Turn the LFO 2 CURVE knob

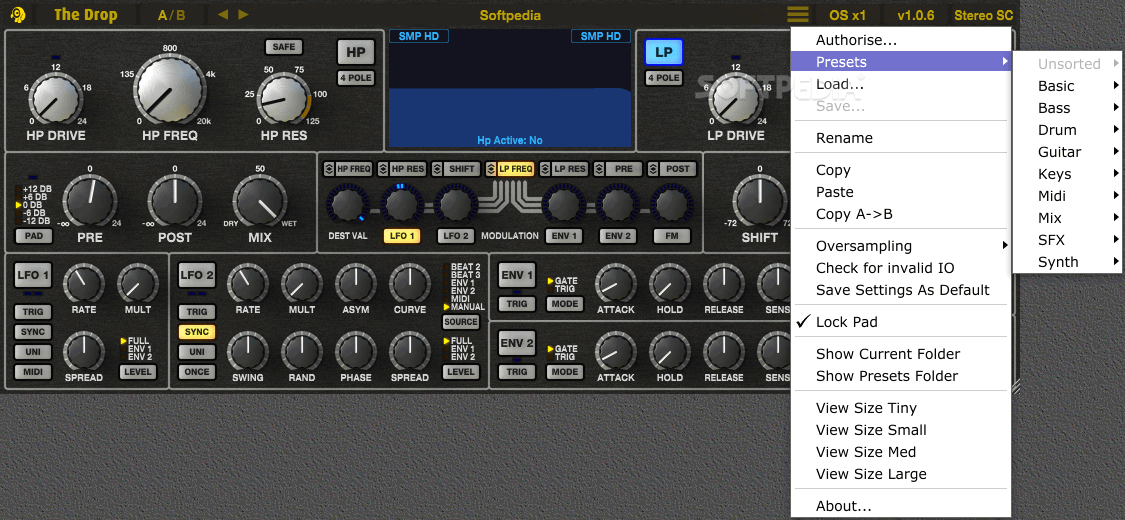(x=410, y=283)
